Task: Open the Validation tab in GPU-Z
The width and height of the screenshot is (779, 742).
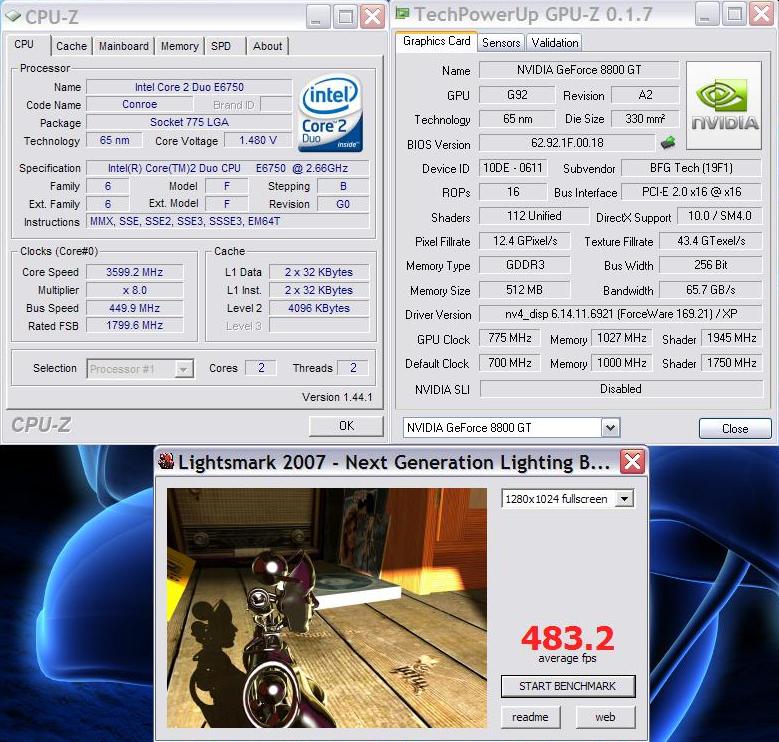Action: 554,43
